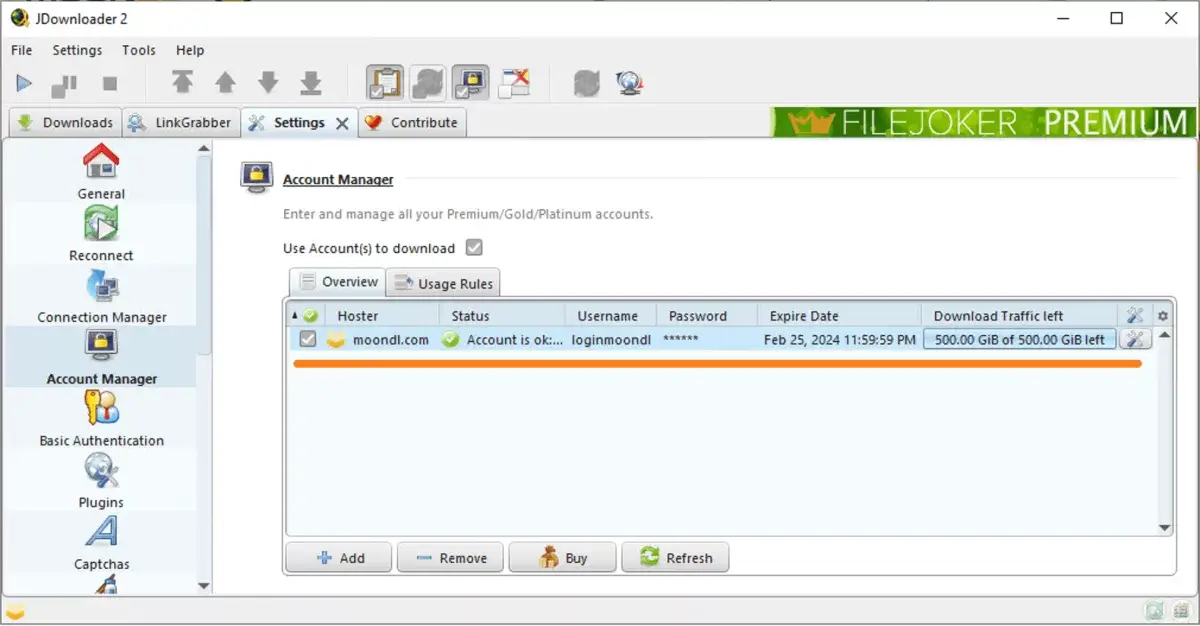Click the sidebar scroll down arrow
This screenshot has height=626, width=1200.
click(204, 586)
